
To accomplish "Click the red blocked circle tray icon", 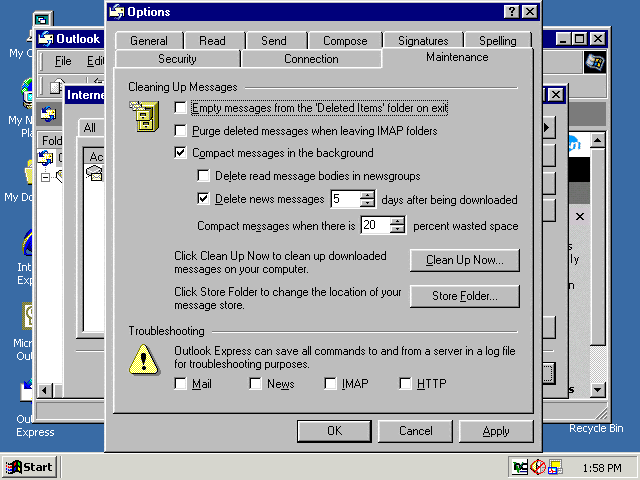I will click(x=538, y=467).
